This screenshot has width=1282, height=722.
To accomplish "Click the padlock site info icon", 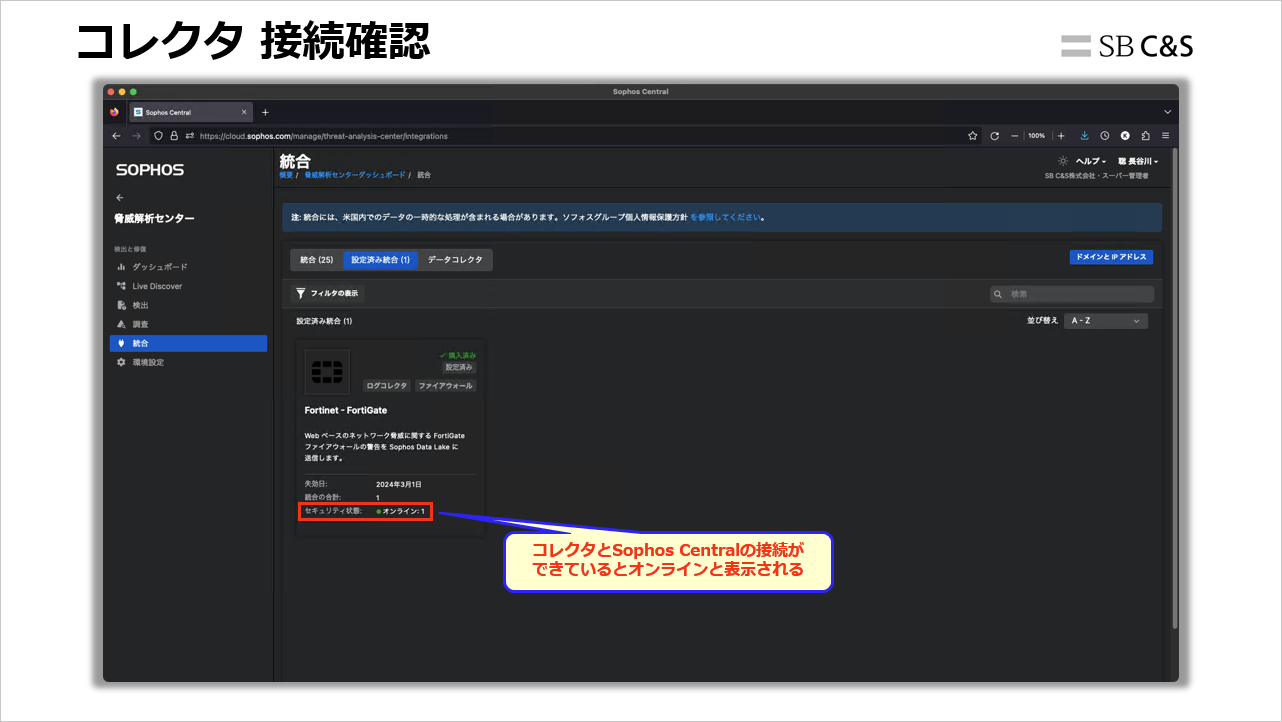I will pyautogui.click(x=173, y=136).
